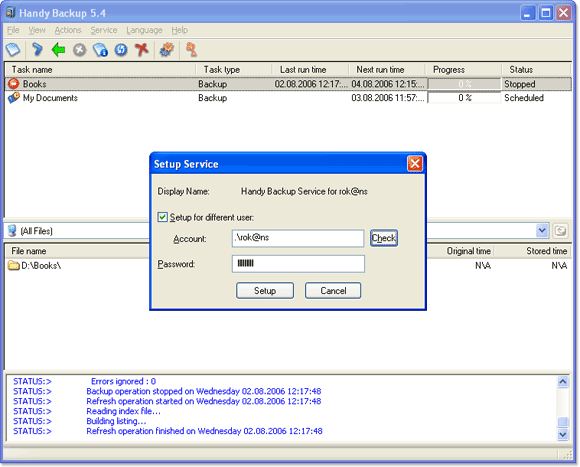Open the Help menu
The image size is (580, 467).
[x=179, y=30]
